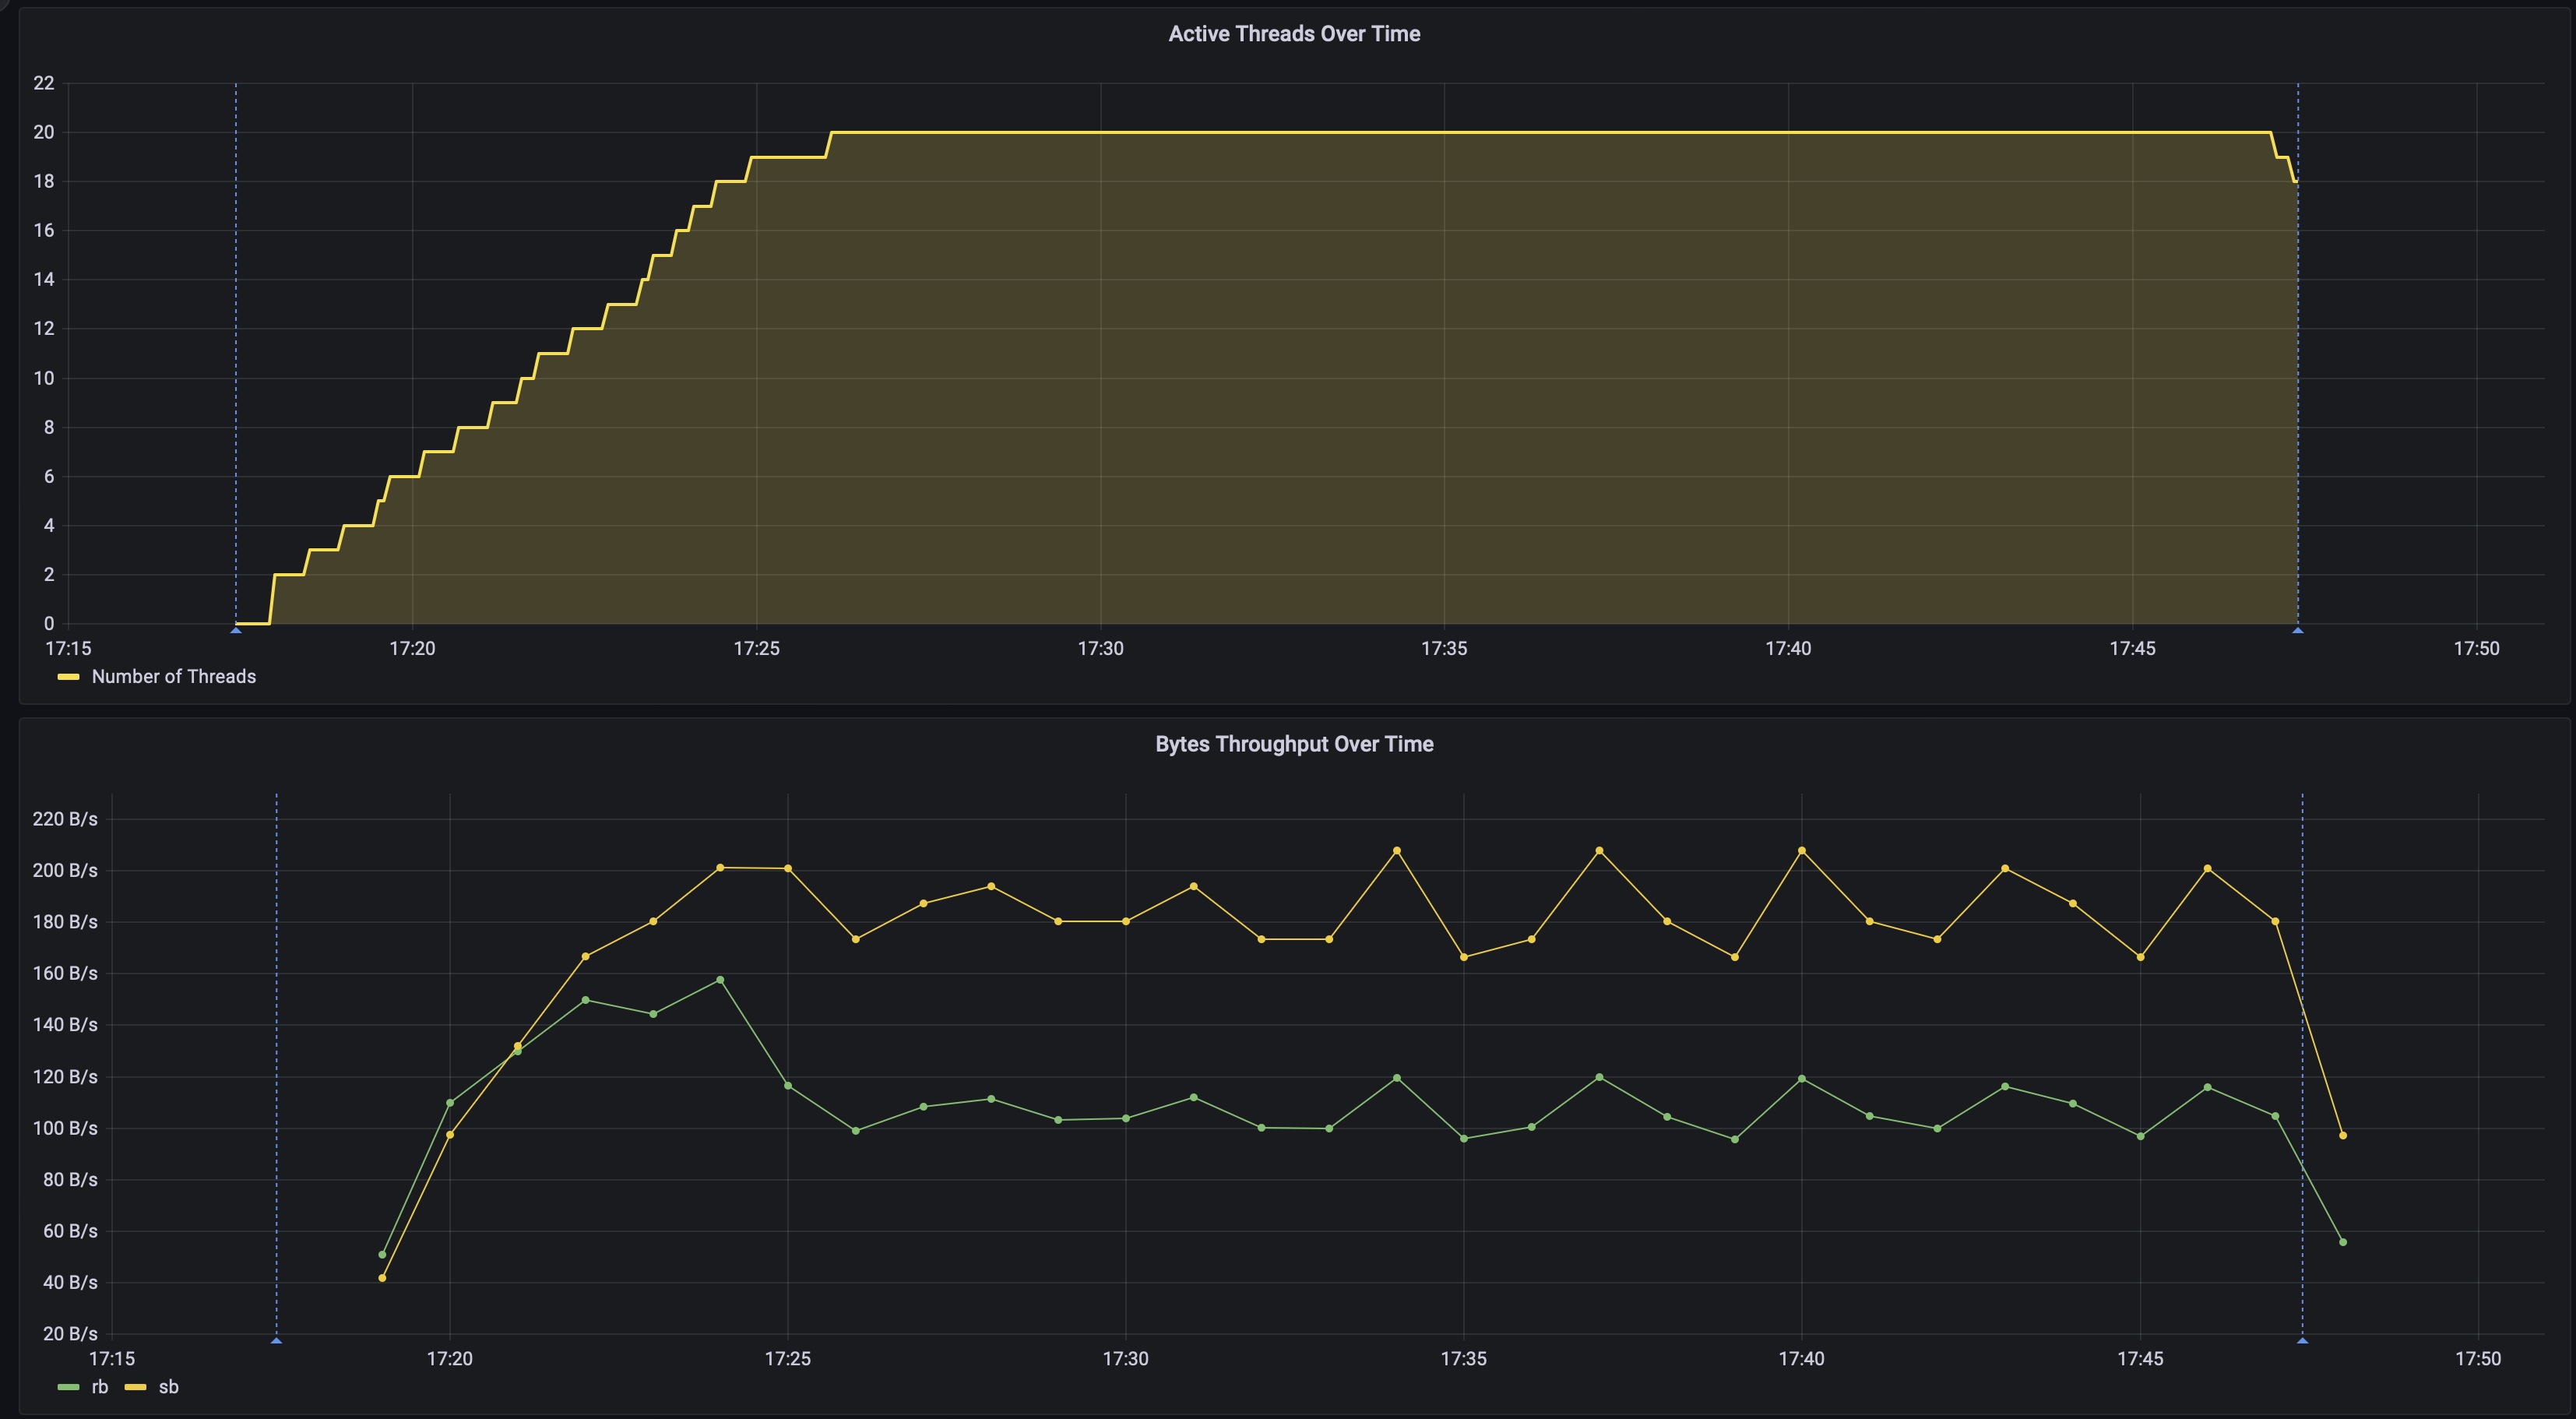Click the right annotation triangle in Active Threads

[x=2298, y=630]
